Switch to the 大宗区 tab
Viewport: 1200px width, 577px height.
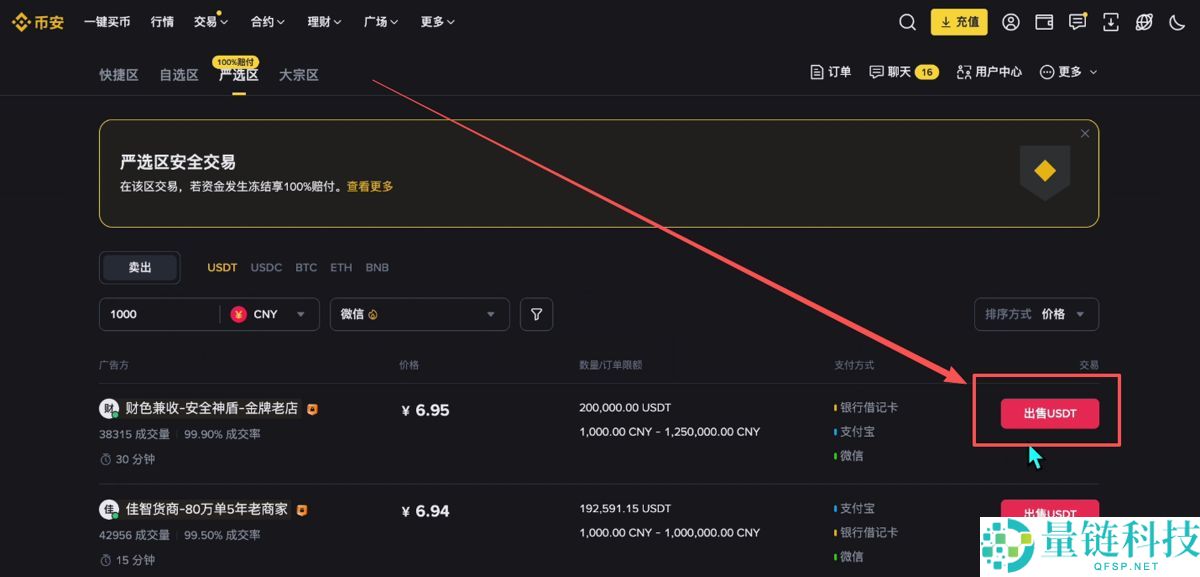pos(297,74)
